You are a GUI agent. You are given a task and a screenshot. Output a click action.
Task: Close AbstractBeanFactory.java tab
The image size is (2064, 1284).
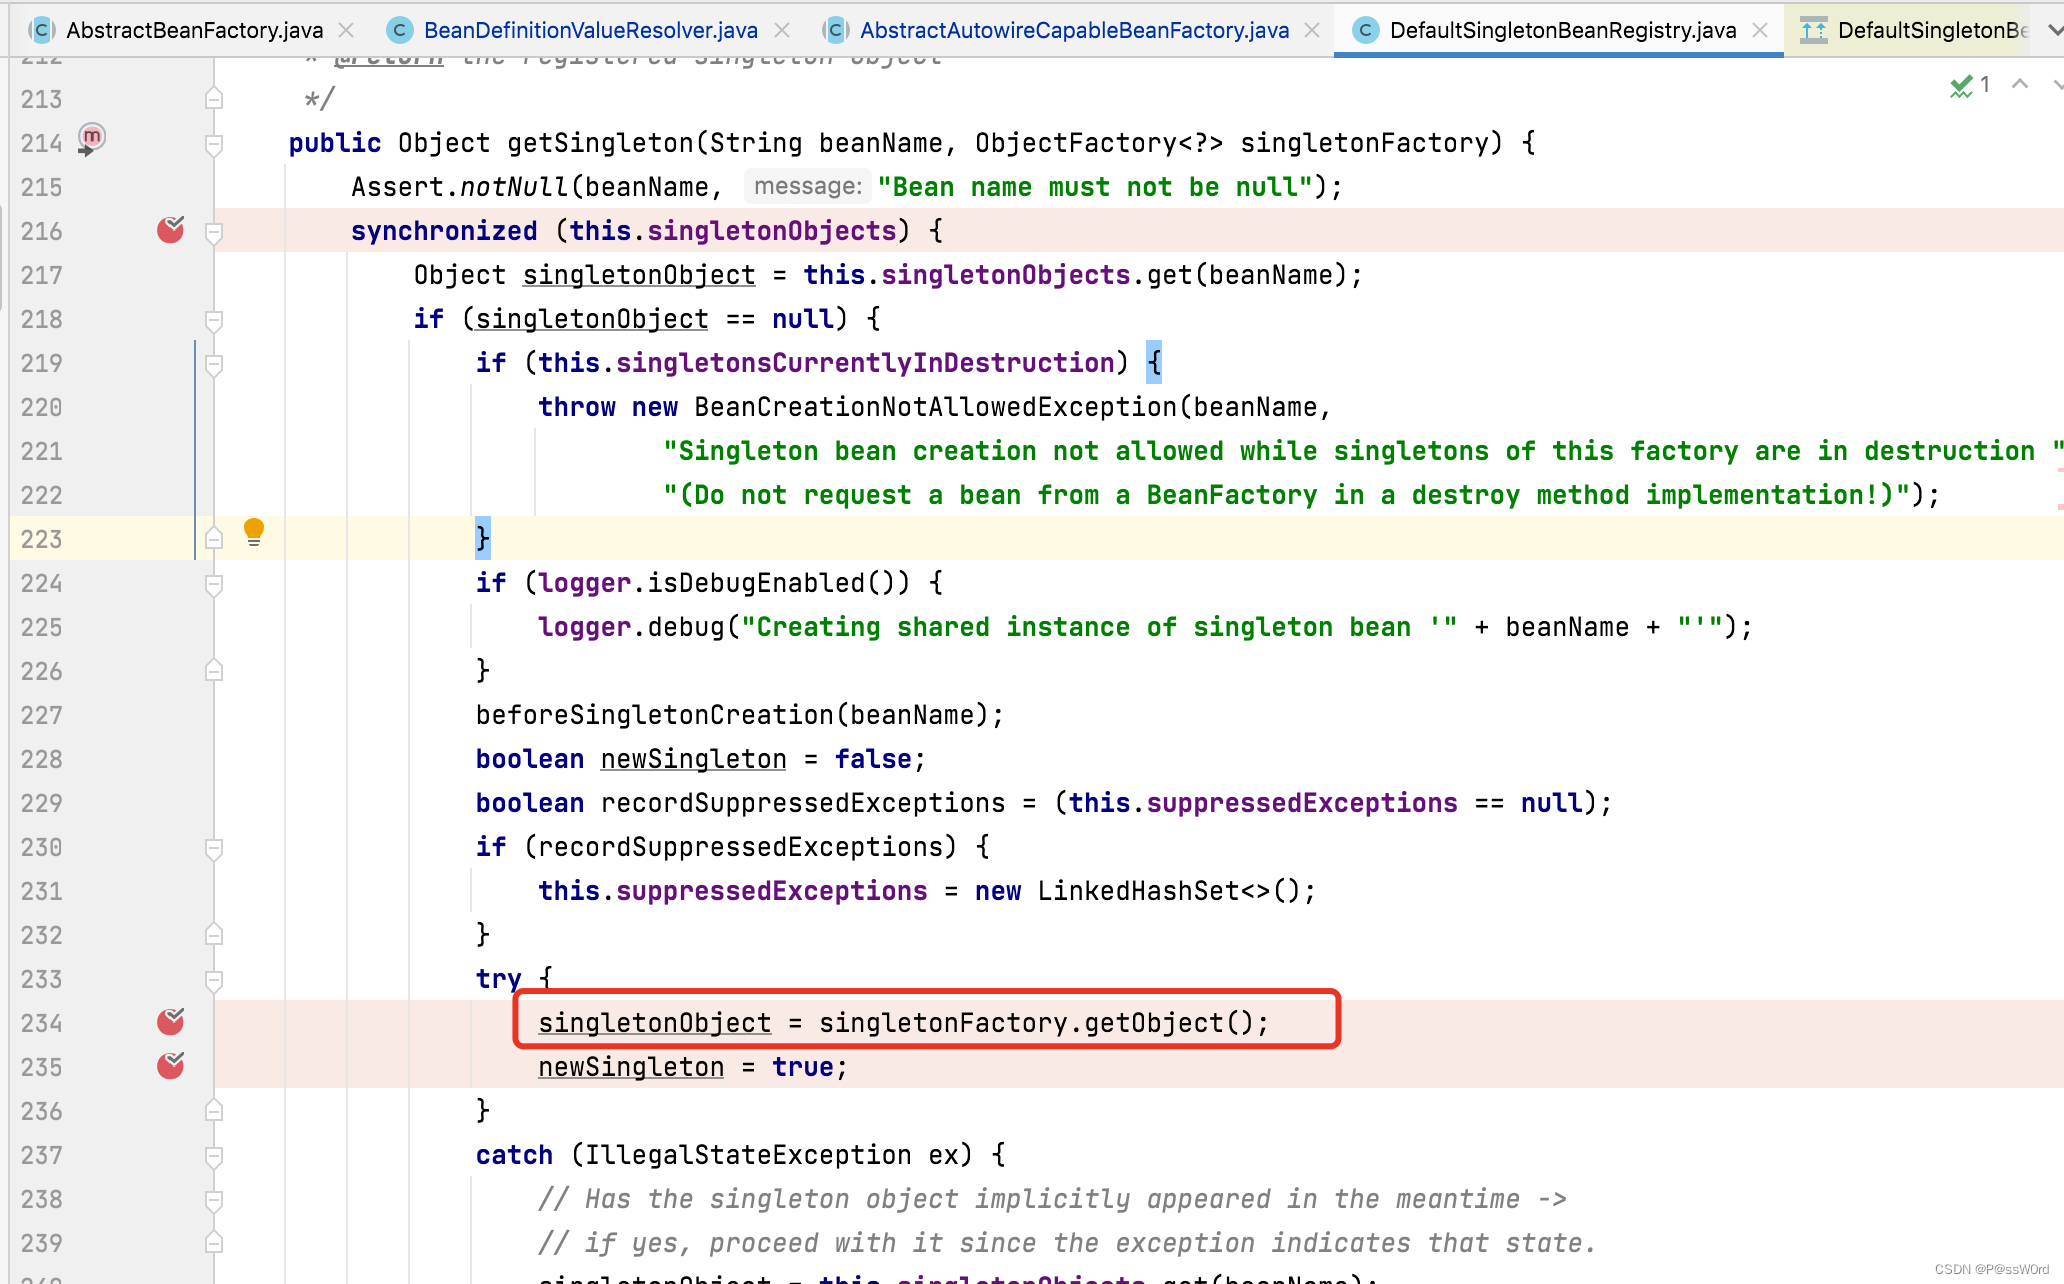(347, 30)
